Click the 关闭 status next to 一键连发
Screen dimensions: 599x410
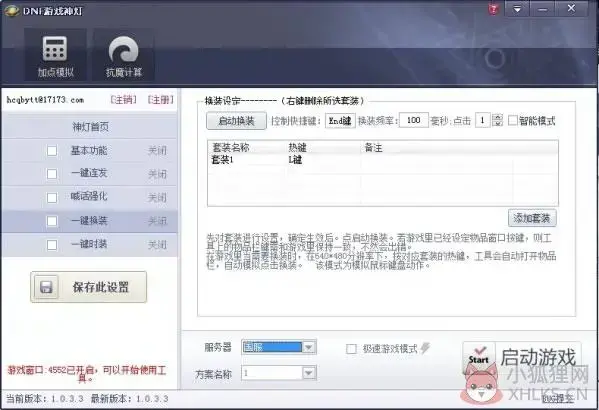pos(157,174)
